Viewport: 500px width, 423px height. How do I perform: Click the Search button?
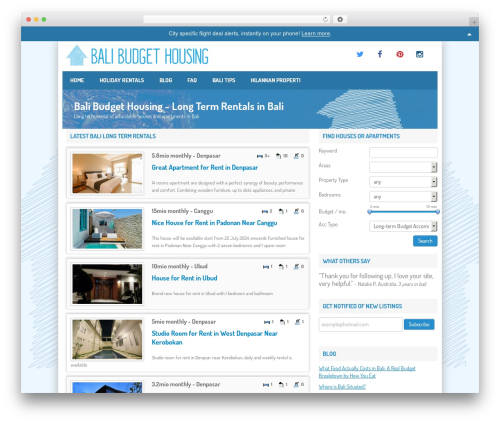425,241
